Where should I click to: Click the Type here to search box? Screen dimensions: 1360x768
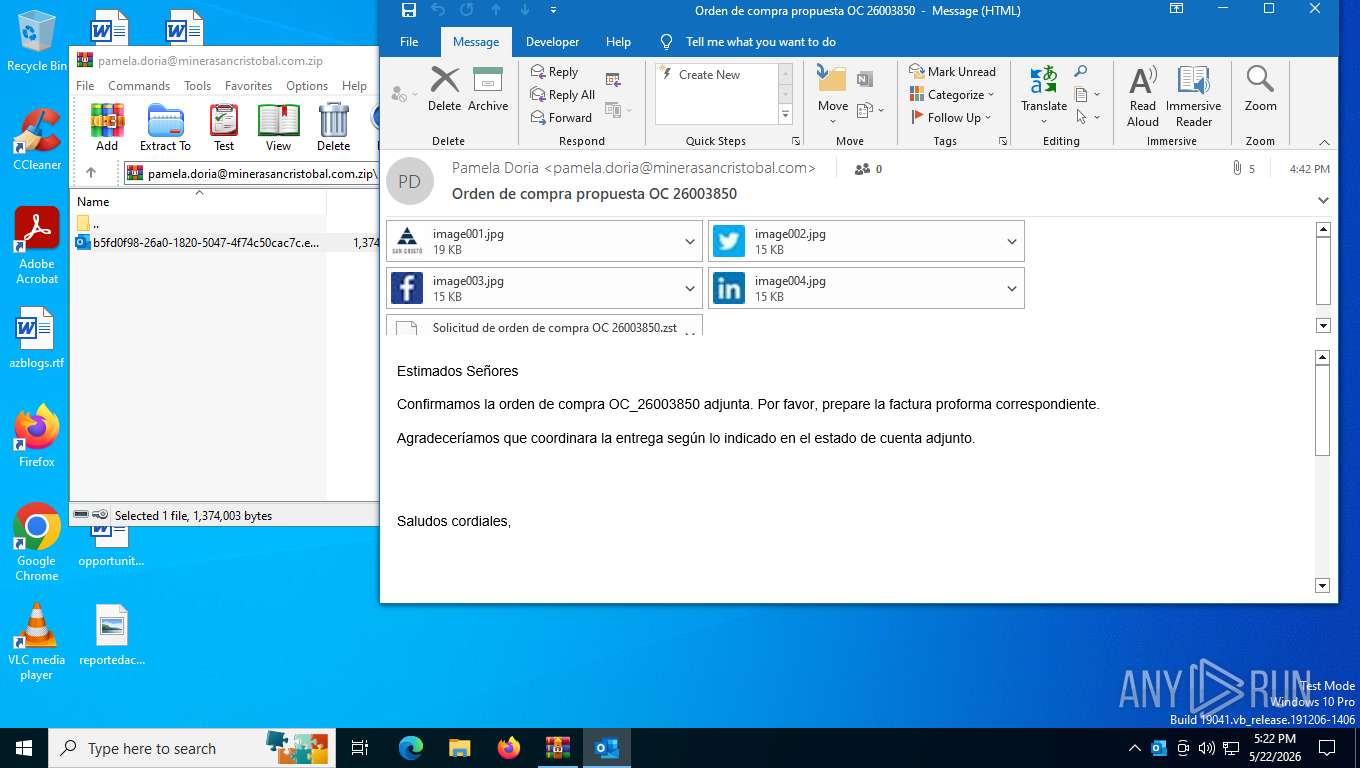pos(190,748)
